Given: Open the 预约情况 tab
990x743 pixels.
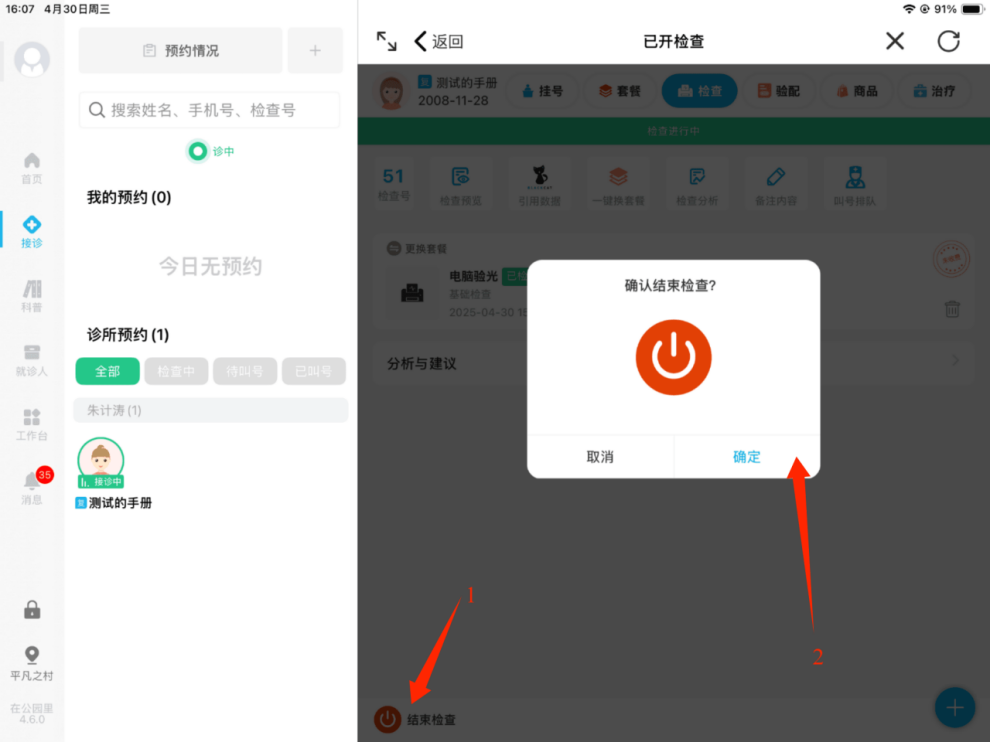Looking at the screenshot, I should tap(180, 50).
